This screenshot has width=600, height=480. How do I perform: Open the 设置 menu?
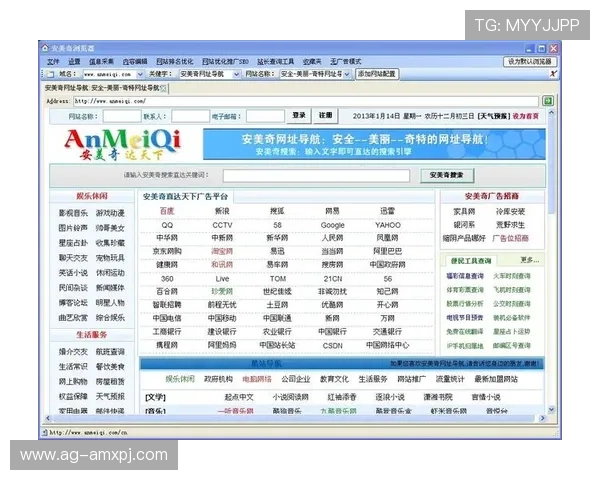coord(74,61)
